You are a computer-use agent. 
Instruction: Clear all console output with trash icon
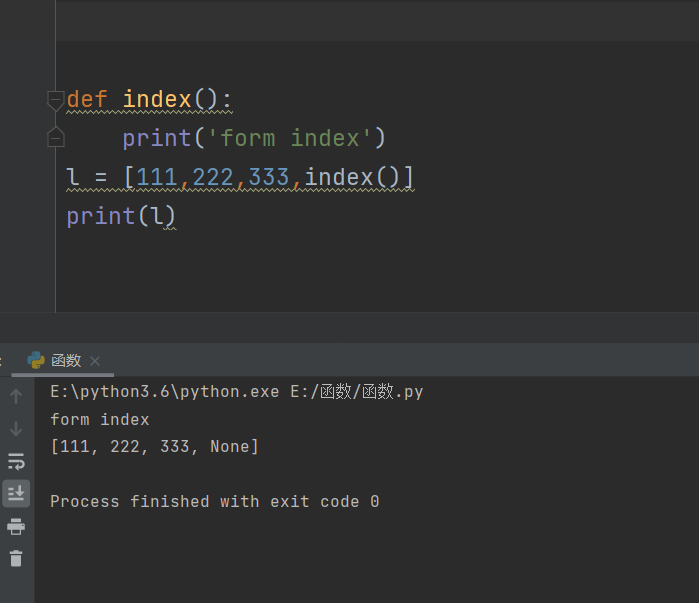16,558
